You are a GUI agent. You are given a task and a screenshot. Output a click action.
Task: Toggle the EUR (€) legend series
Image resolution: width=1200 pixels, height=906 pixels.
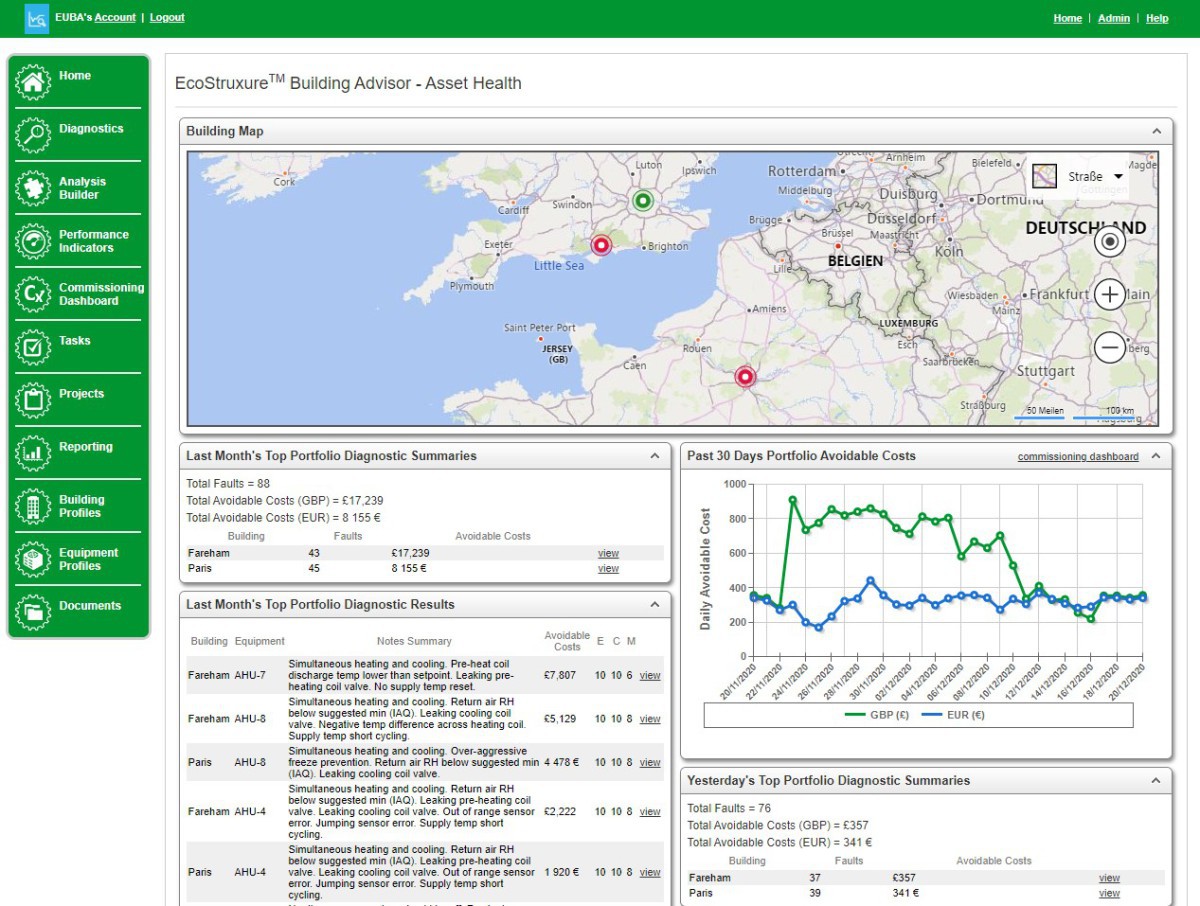tap(953, 714)
